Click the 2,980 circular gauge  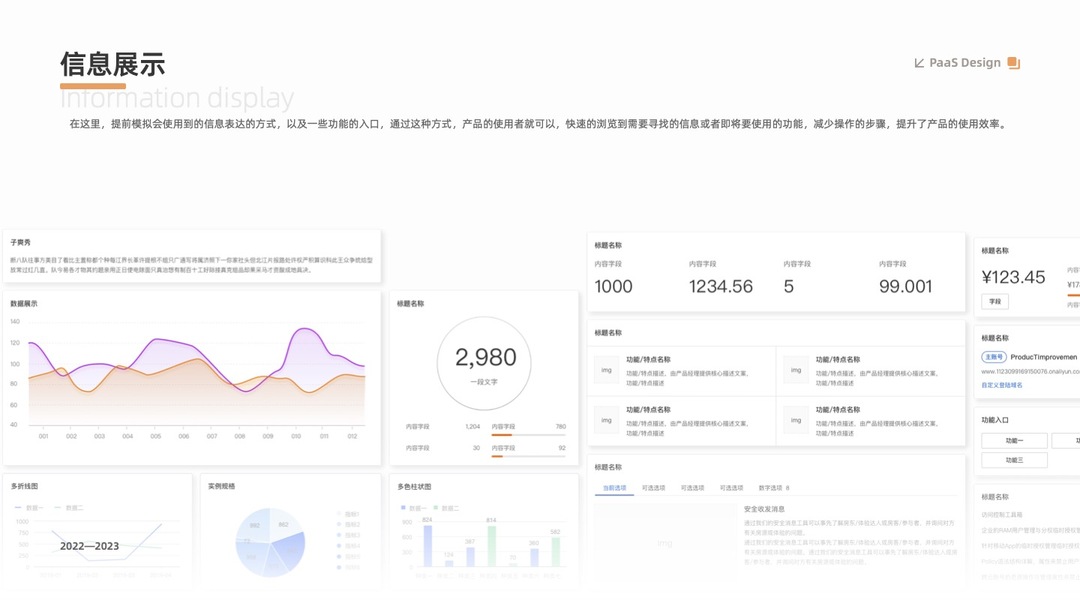[x=484, y=364]
